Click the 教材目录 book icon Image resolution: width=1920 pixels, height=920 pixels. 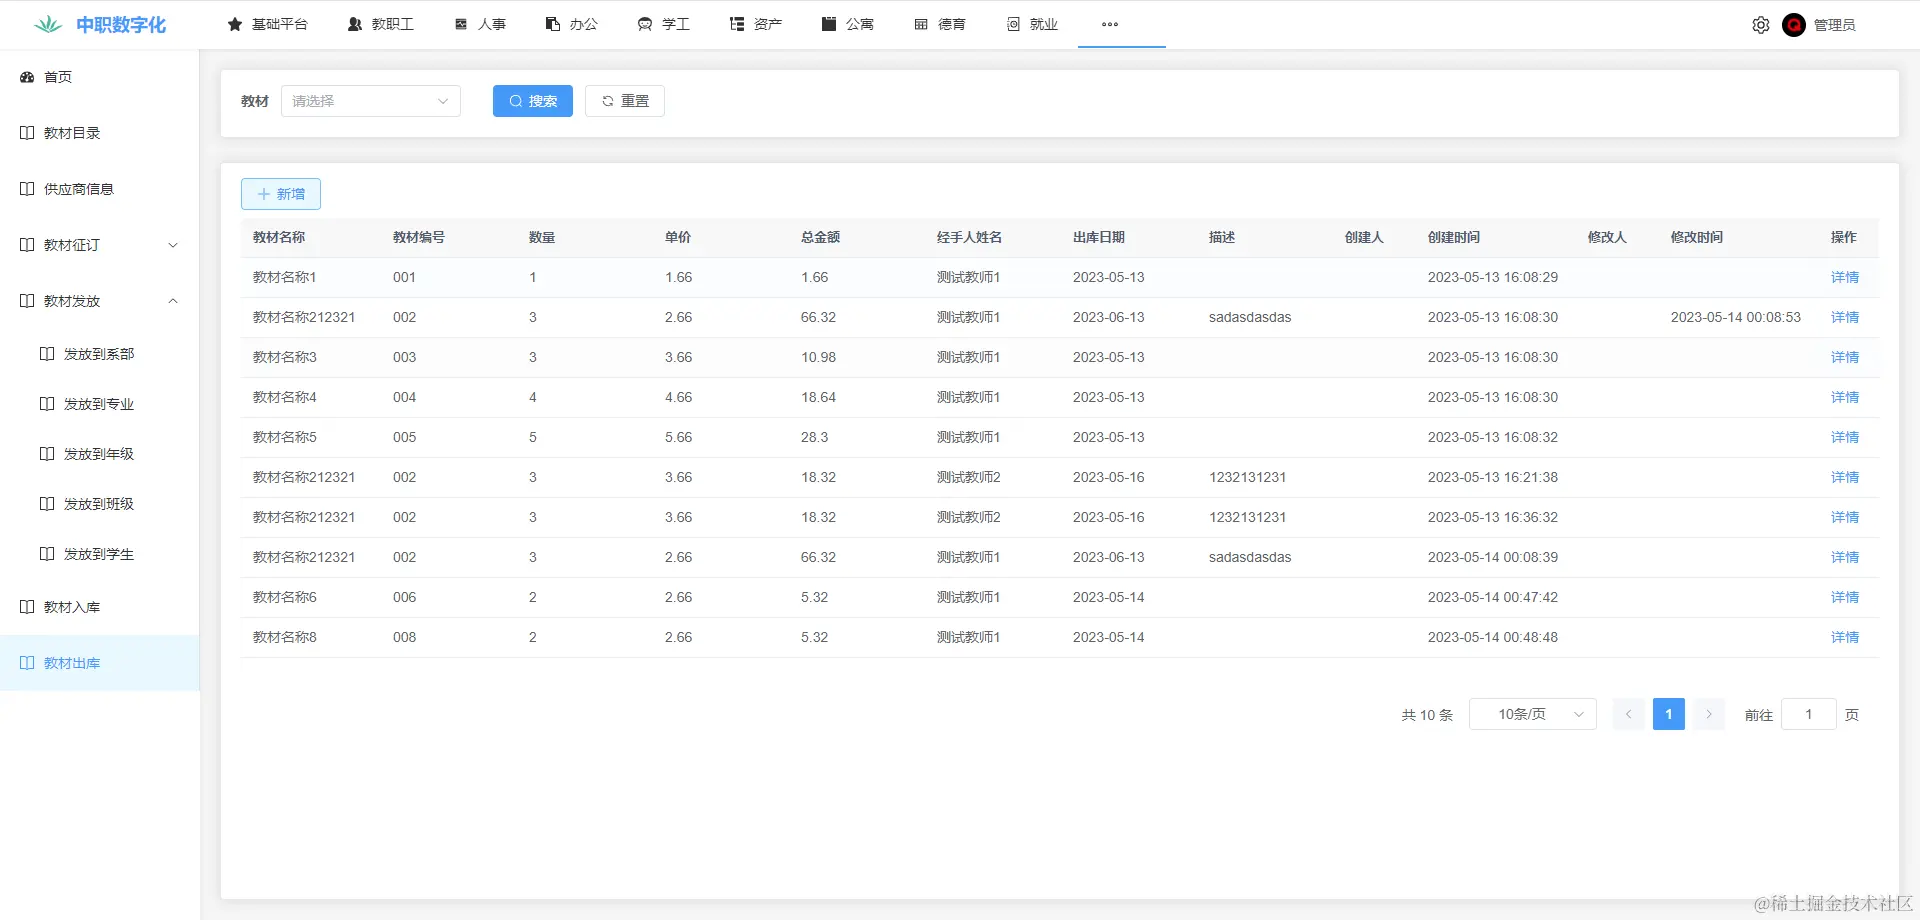pos(27,133)
